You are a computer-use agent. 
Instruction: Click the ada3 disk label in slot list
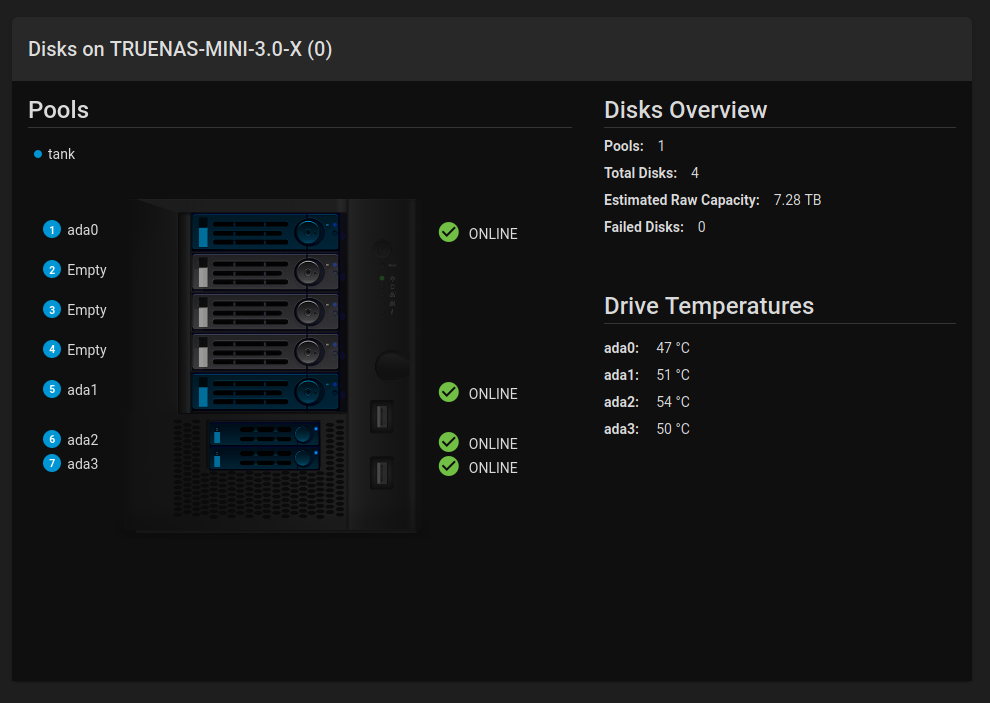coord(83,464)
